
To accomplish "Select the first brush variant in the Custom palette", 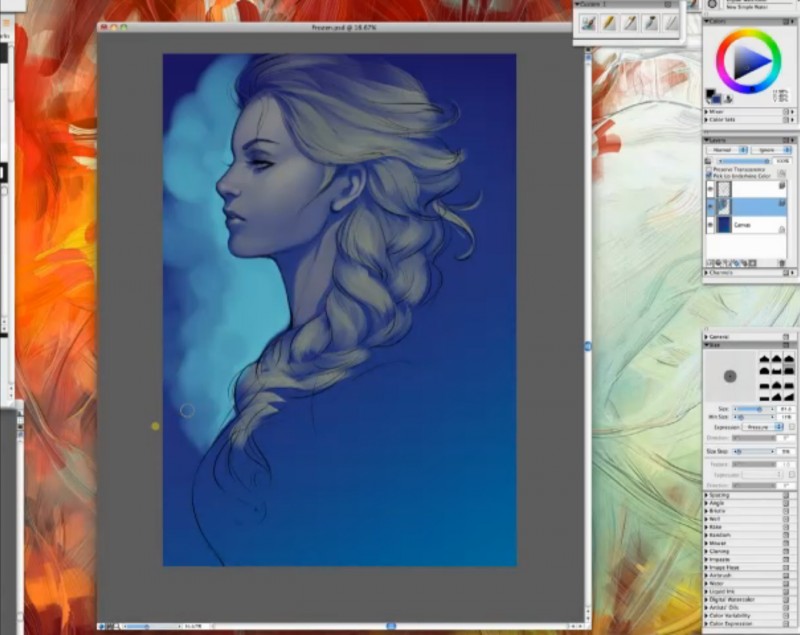I will click(x=588, y=23).
